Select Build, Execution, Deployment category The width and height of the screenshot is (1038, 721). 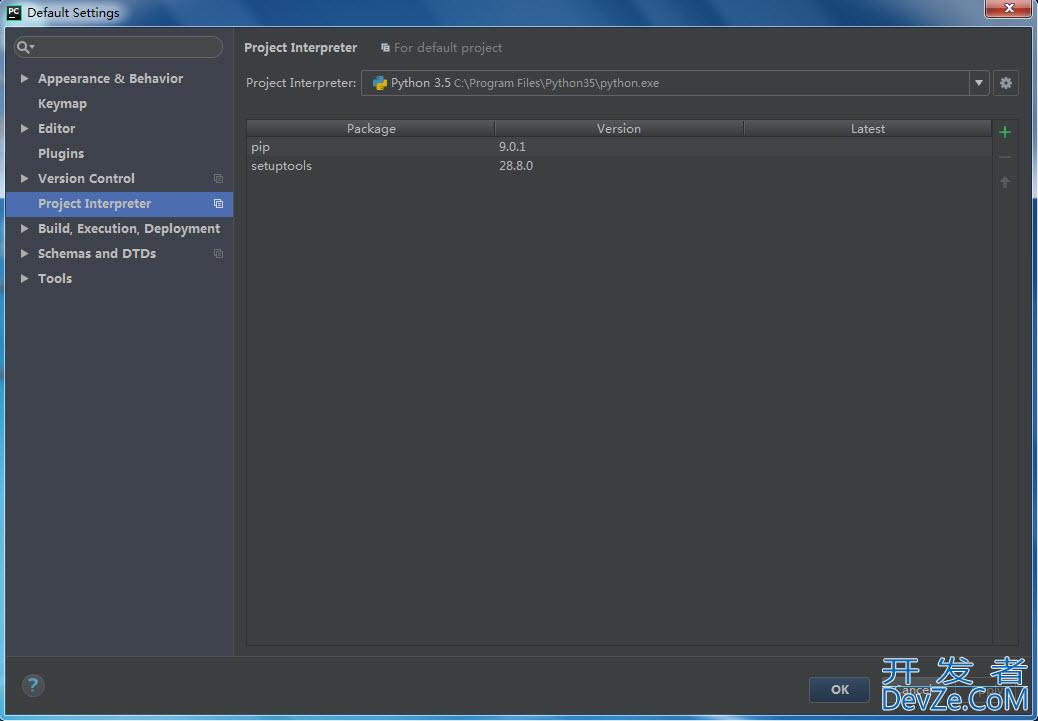click(129, 228)
